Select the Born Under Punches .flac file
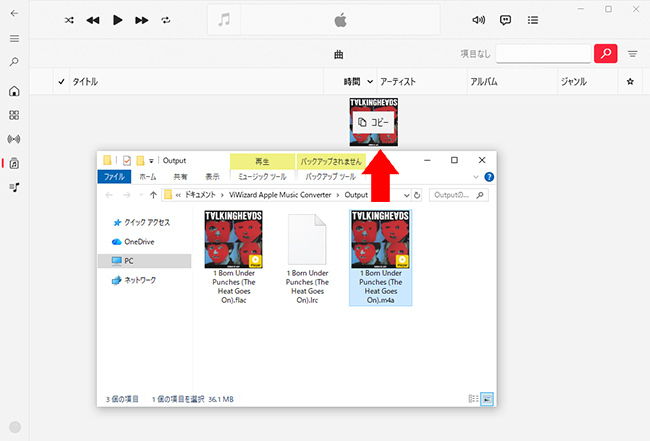Image resolution: width=650 pixels, height=441 pixels. tap(233, 257)
